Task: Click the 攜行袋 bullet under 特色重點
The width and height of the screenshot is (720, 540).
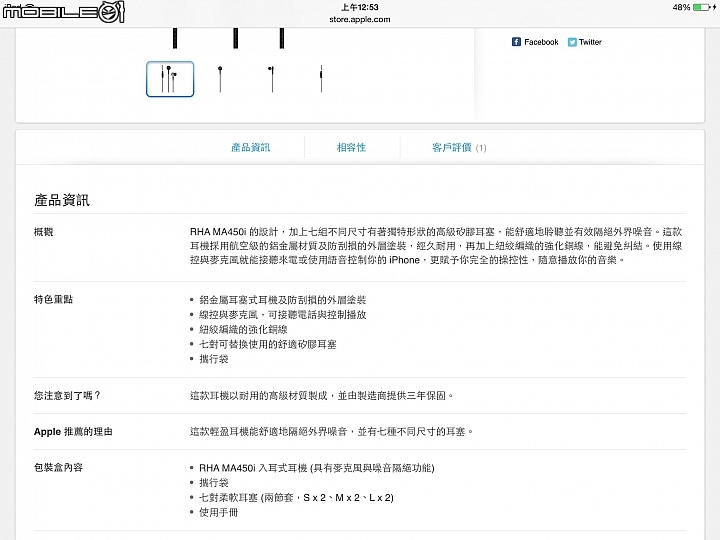Action: 214,359
